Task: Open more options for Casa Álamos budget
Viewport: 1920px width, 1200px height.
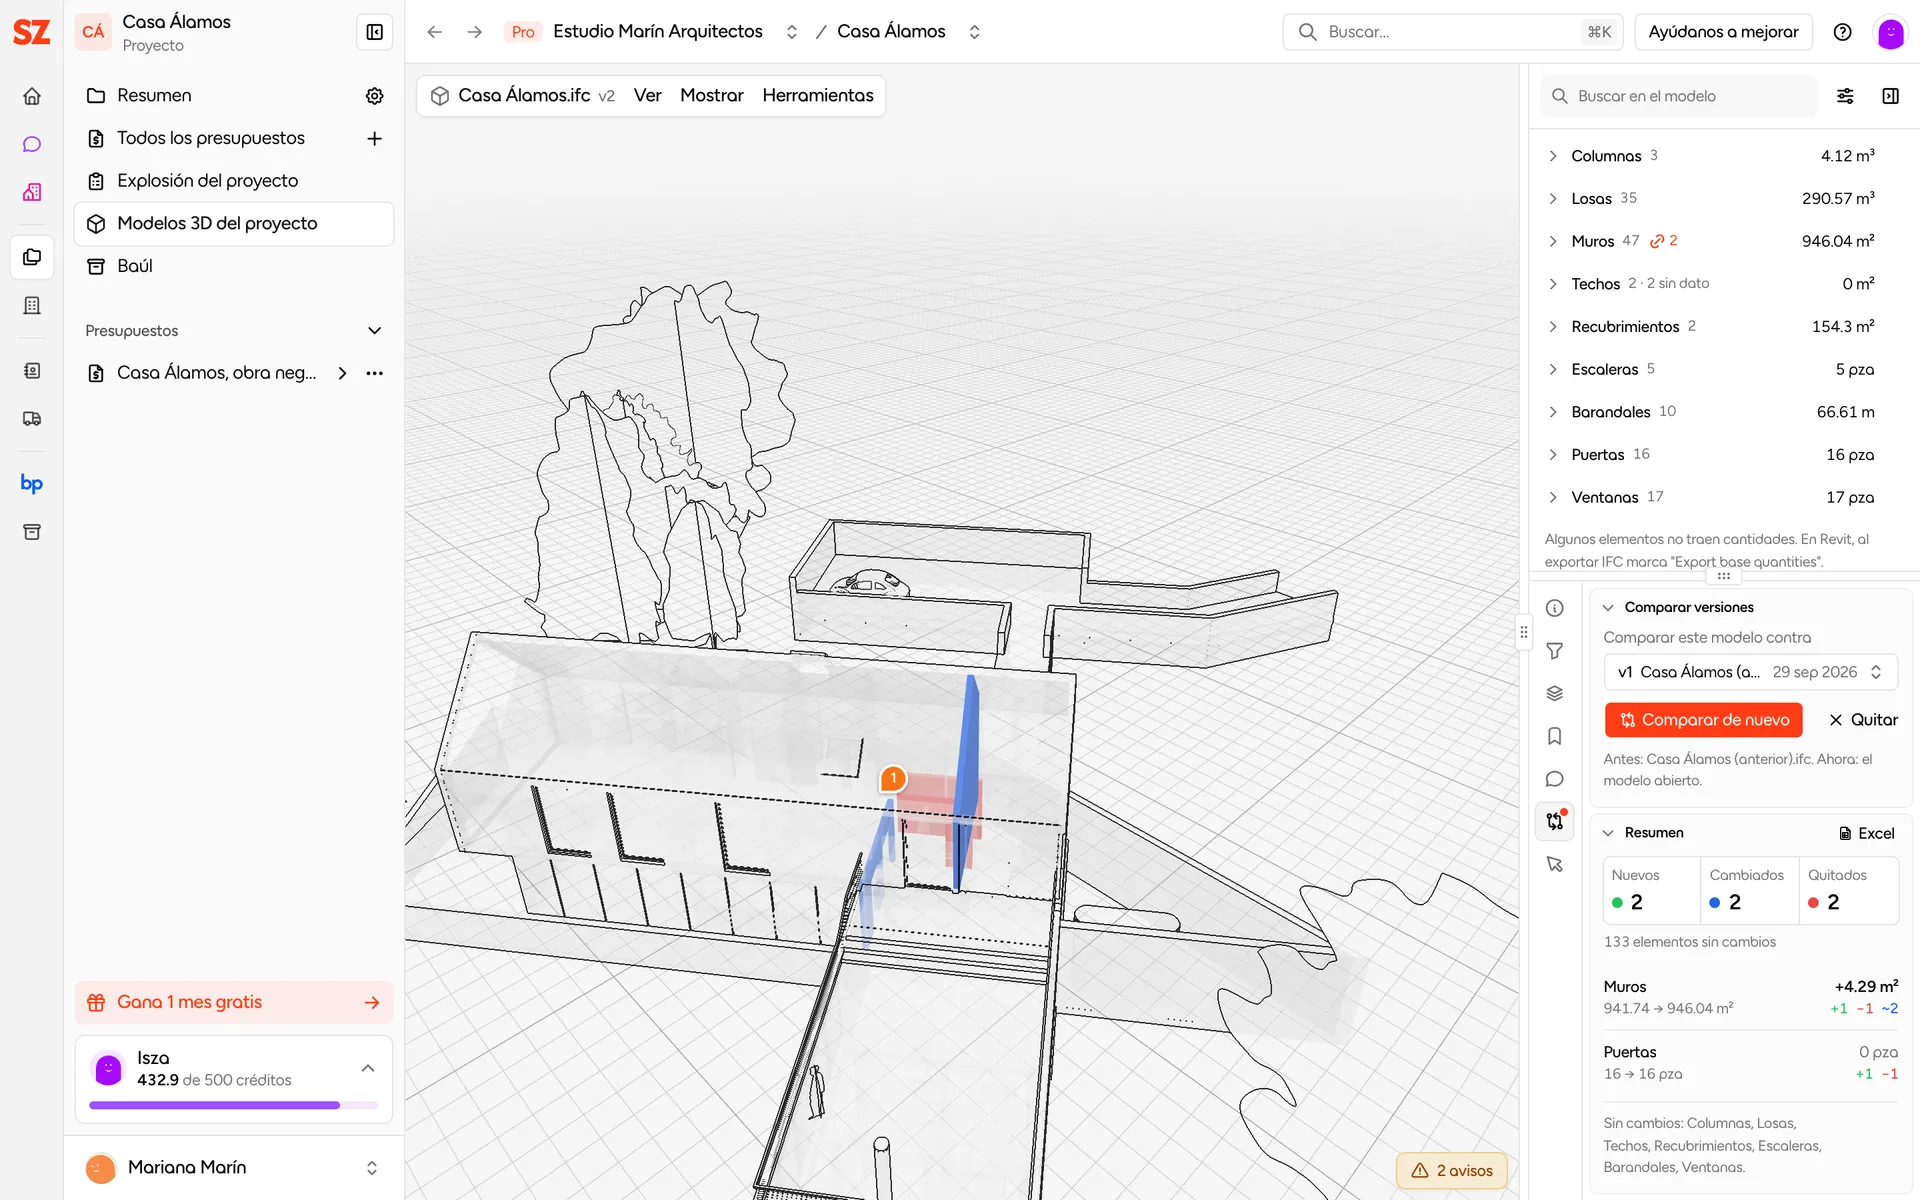Action: point(374,373)
